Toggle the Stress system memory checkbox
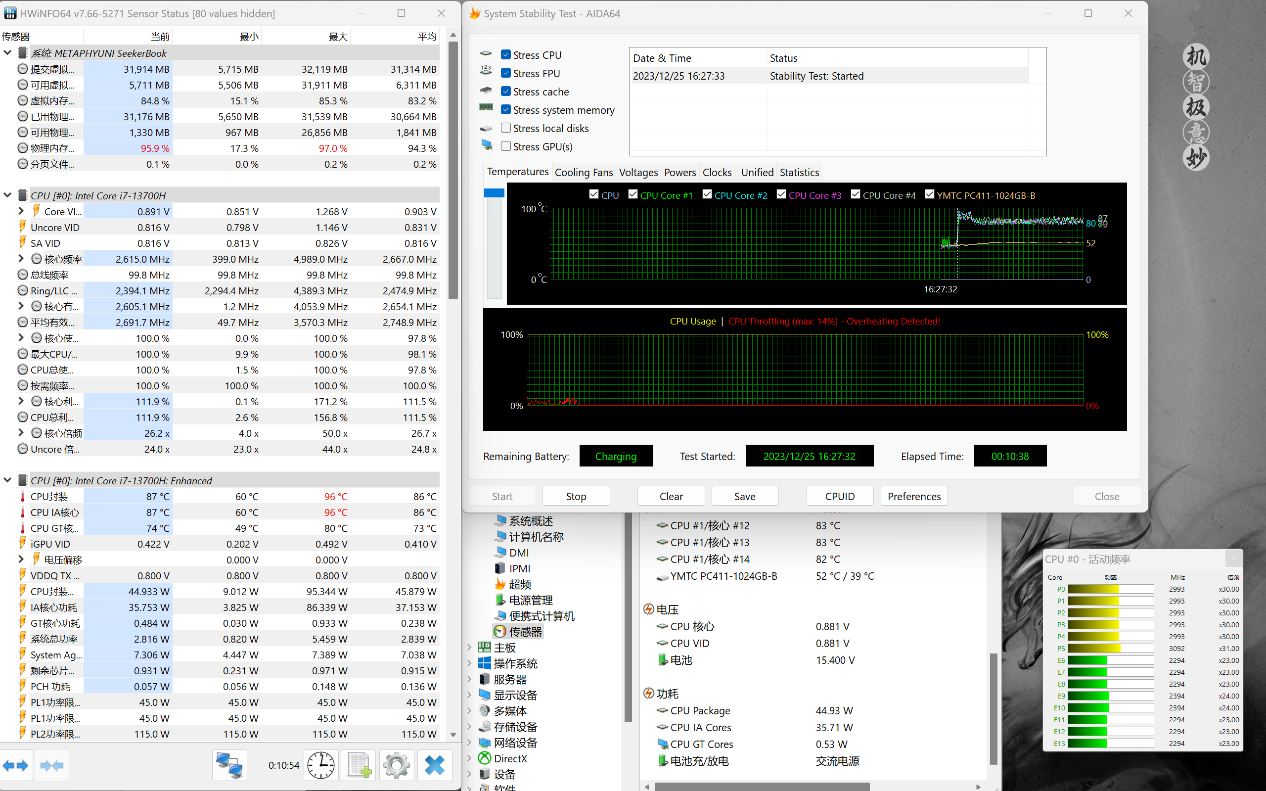The image size is (1266, 791). tap(506, 109)
